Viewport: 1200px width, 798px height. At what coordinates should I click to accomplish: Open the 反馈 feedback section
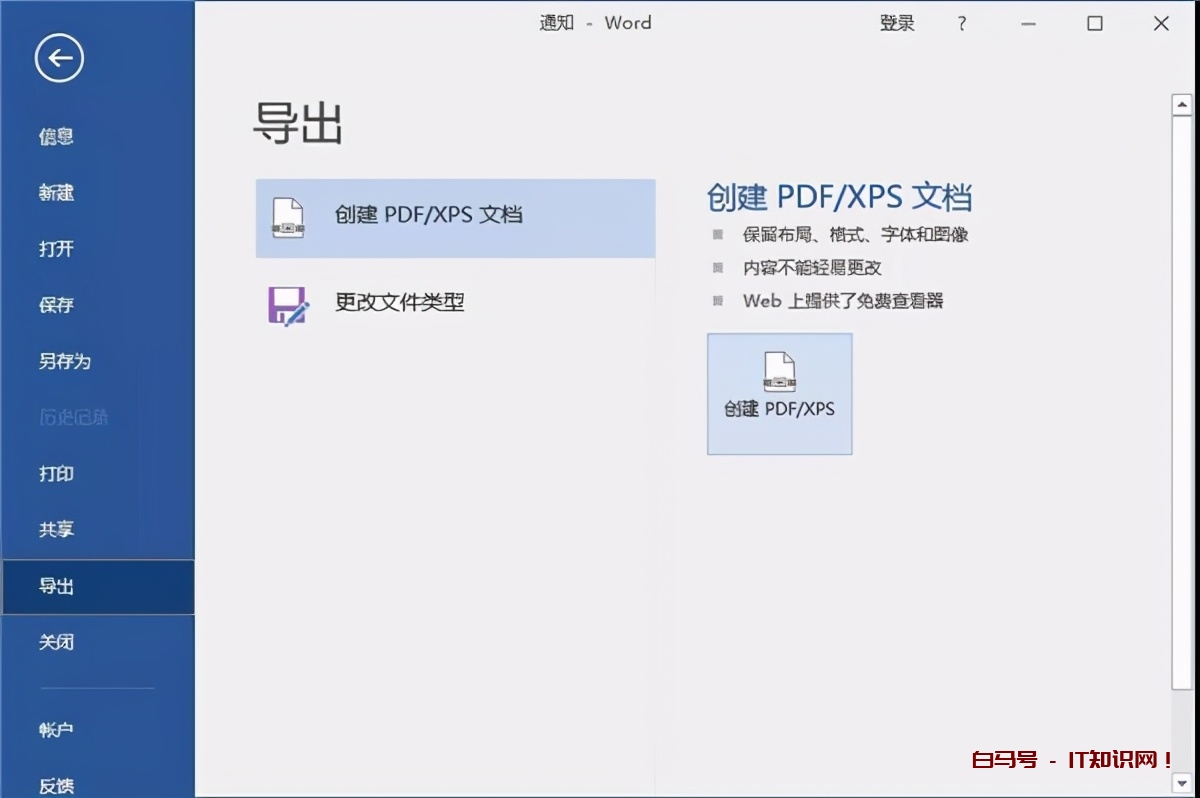(x=55, y=784)
